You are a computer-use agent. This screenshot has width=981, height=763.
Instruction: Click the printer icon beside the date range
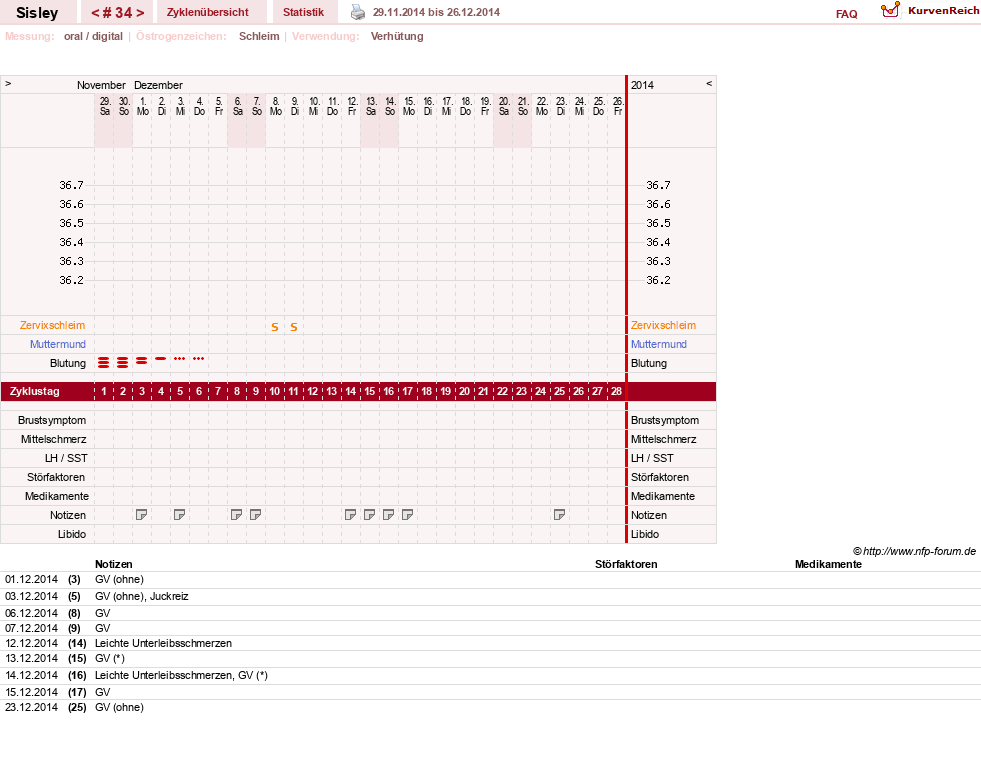pyautogui.click(x=357, y=12)
